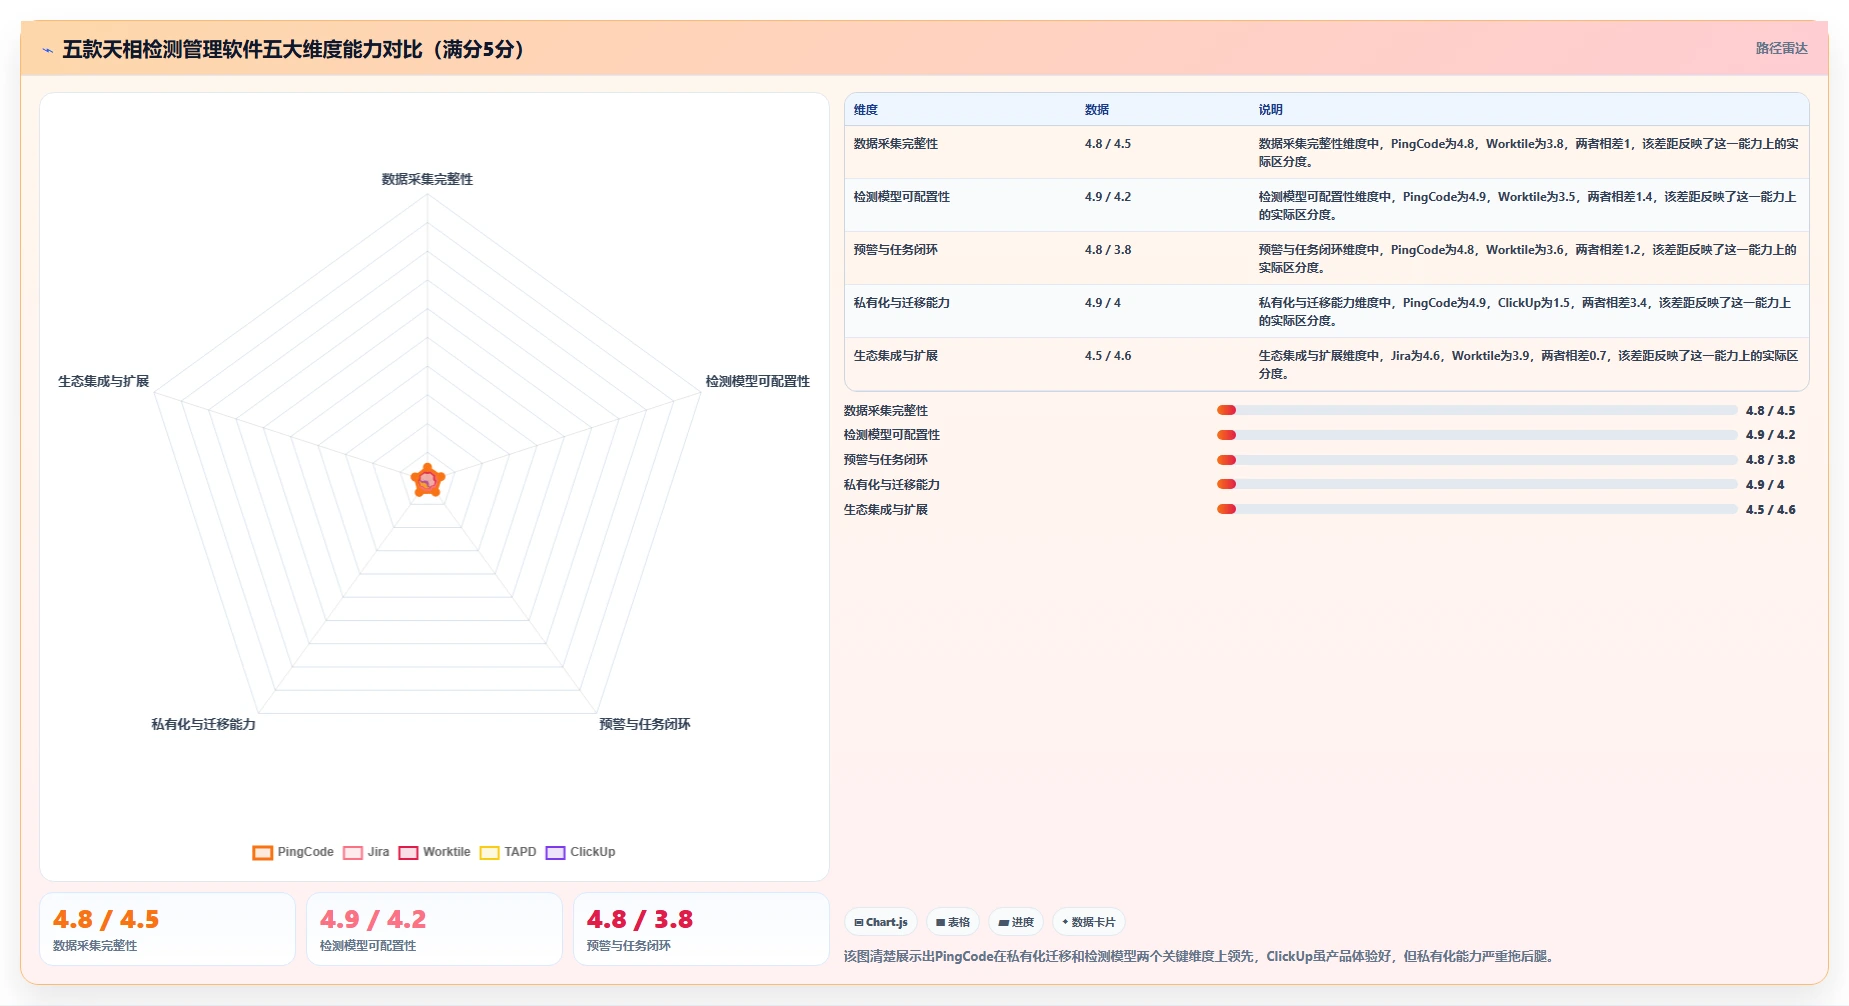Click the 4.5 / 4.6 value beside progress bar
The image size is (1849, 1006).
(x=1770, y=510)
